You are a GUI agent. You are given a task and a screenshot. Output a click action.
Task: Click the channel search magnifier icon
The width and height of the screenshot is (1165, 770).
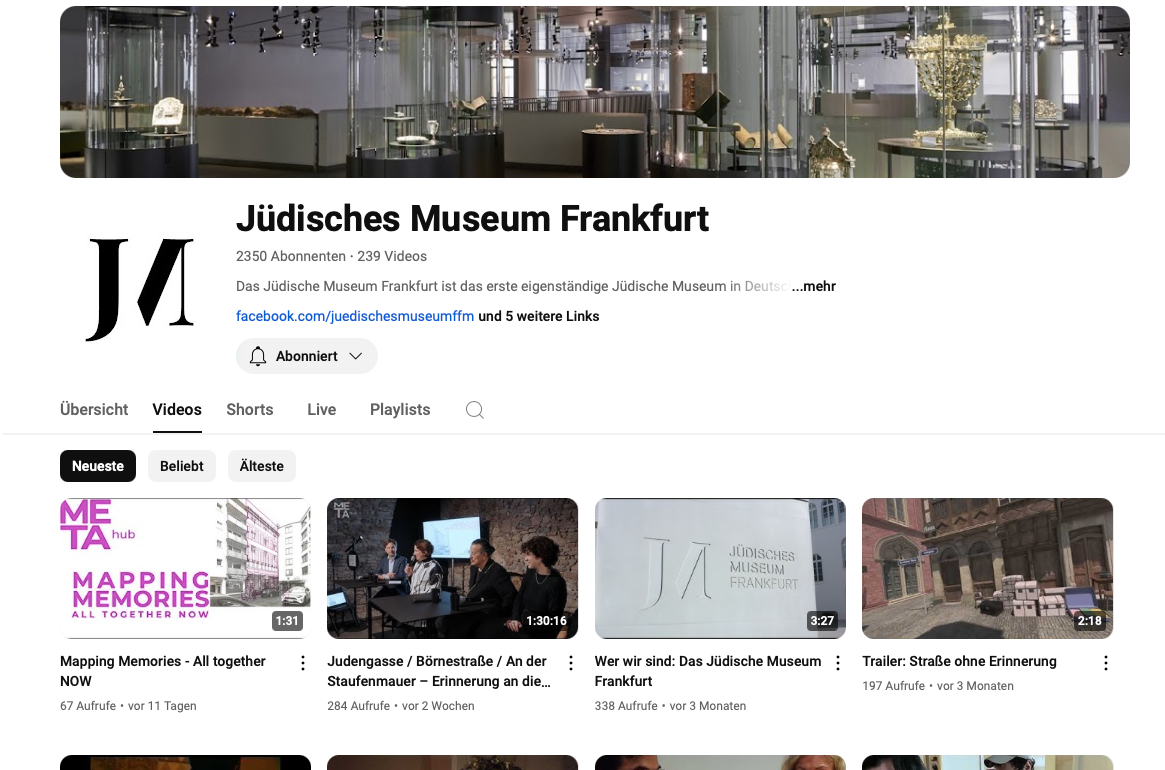[475, 410]
